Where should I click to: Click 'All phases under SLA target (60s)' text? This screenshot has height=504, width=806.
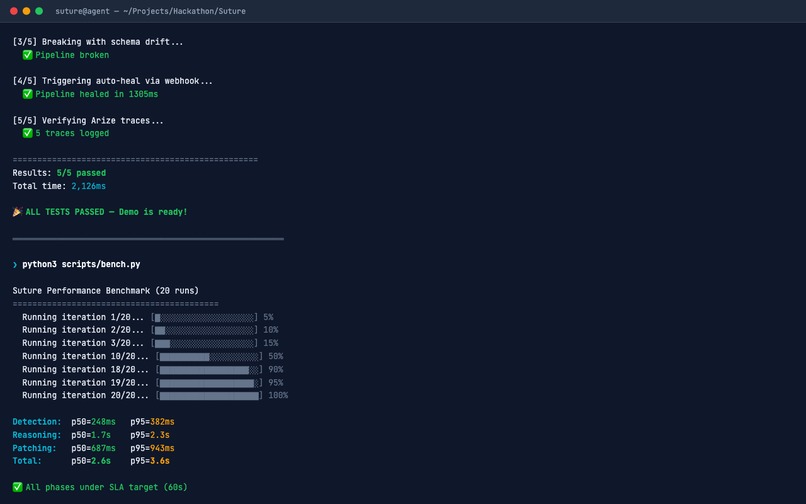click(x=106, y=487)
